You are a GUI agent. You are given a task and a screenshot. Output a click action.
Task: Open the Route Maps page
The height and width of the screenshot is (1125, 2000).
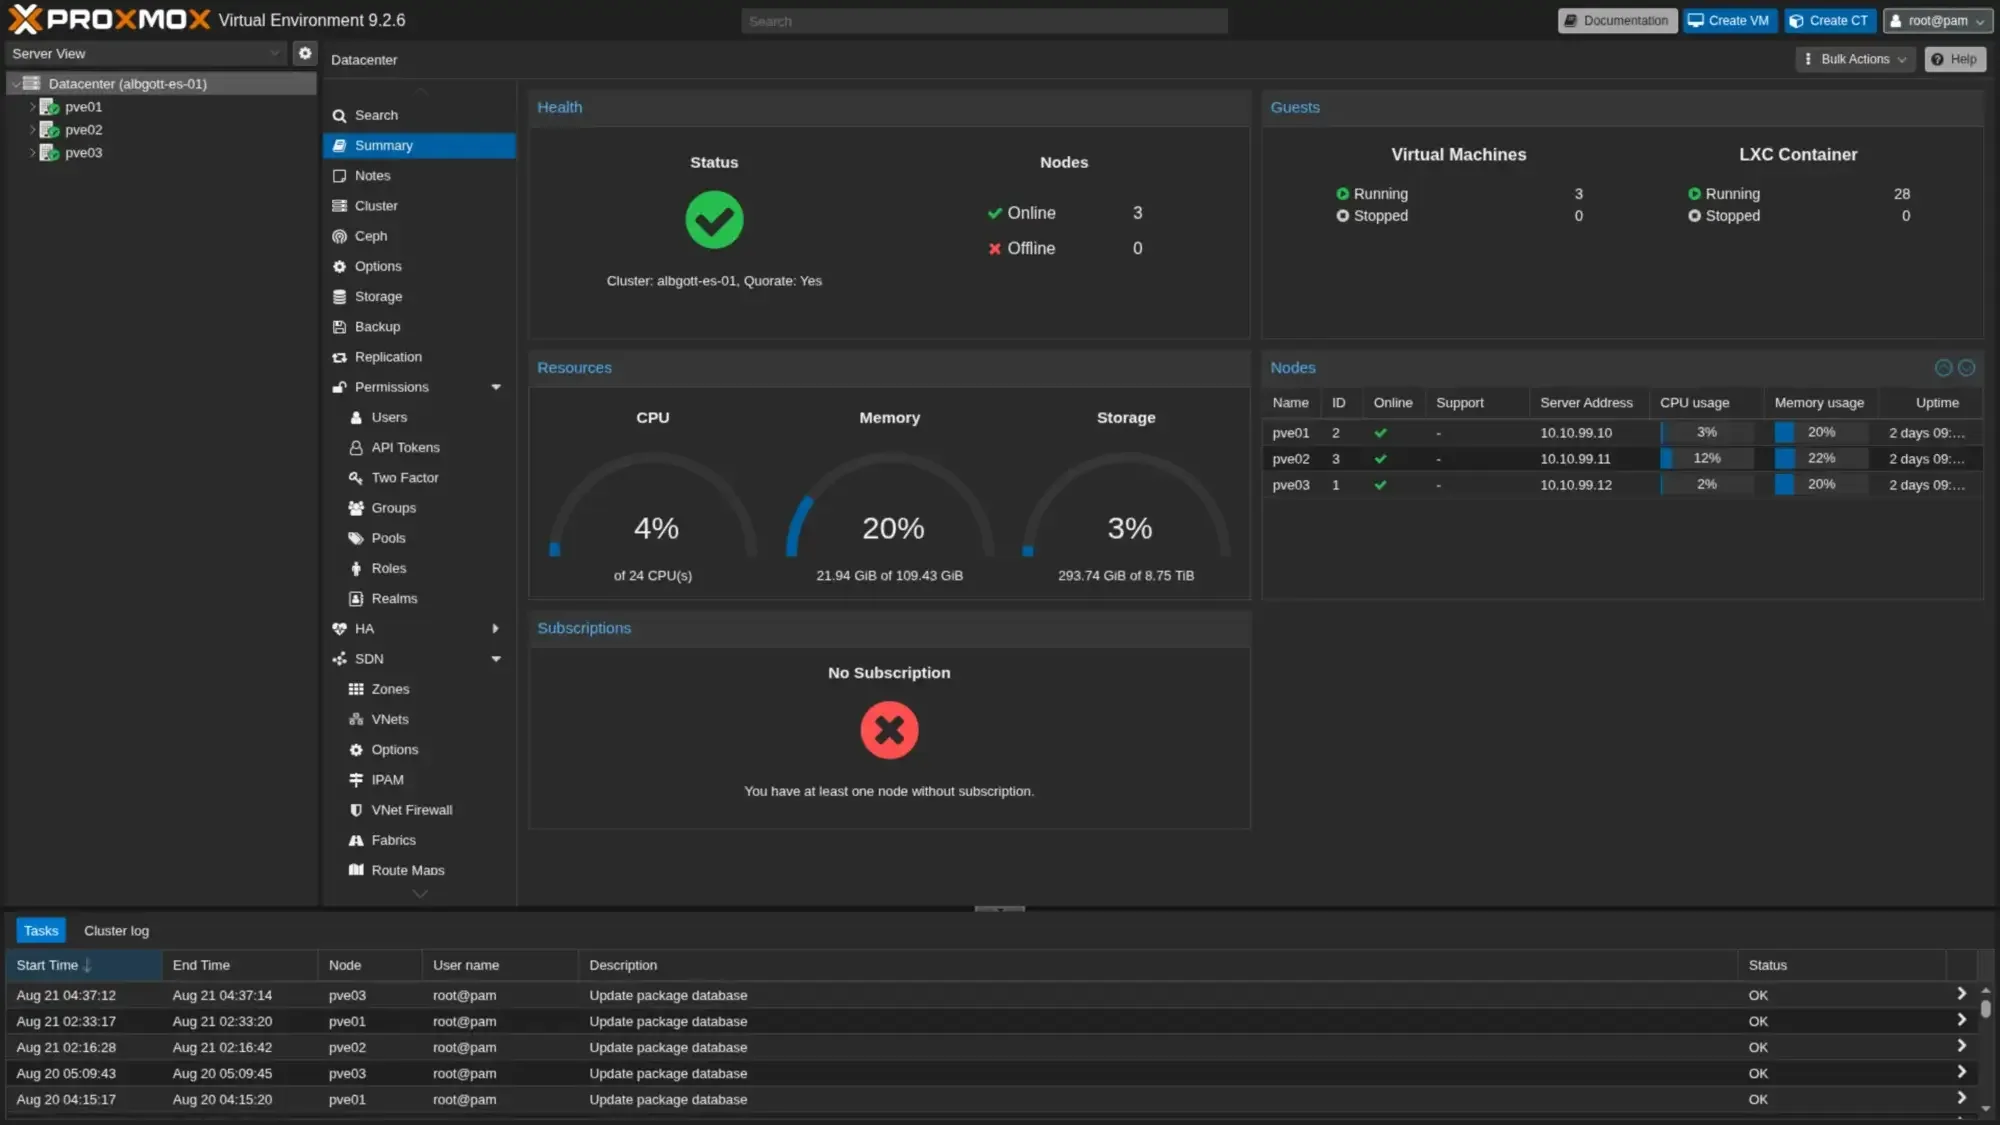tap(407, 870)
